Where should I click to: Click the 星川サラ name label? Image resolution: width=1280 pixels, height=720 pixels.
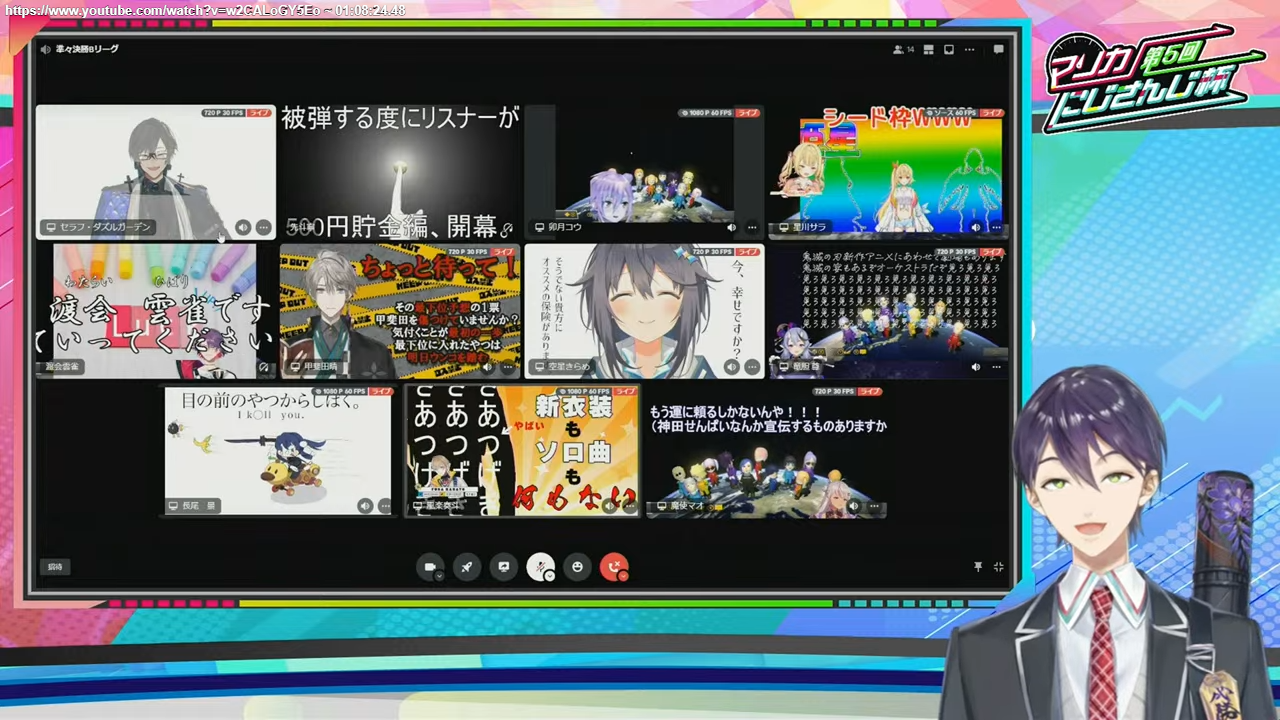pyautogui.click(x=803, y=227)
